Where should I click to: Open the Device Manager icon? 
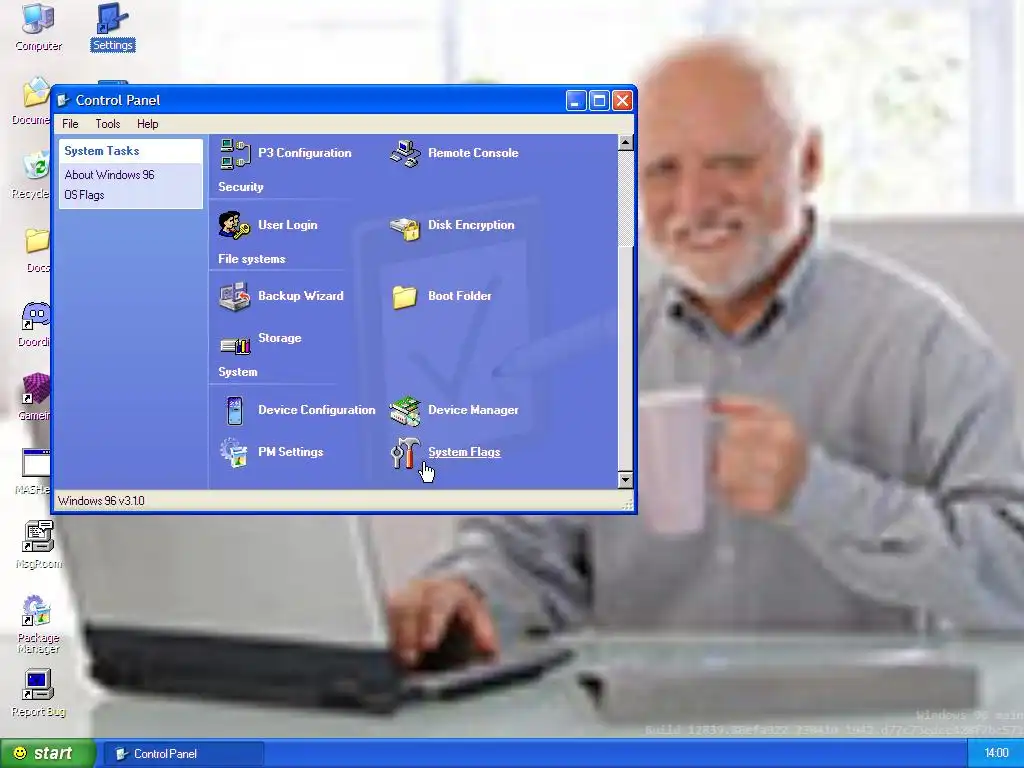coord(405,411)
